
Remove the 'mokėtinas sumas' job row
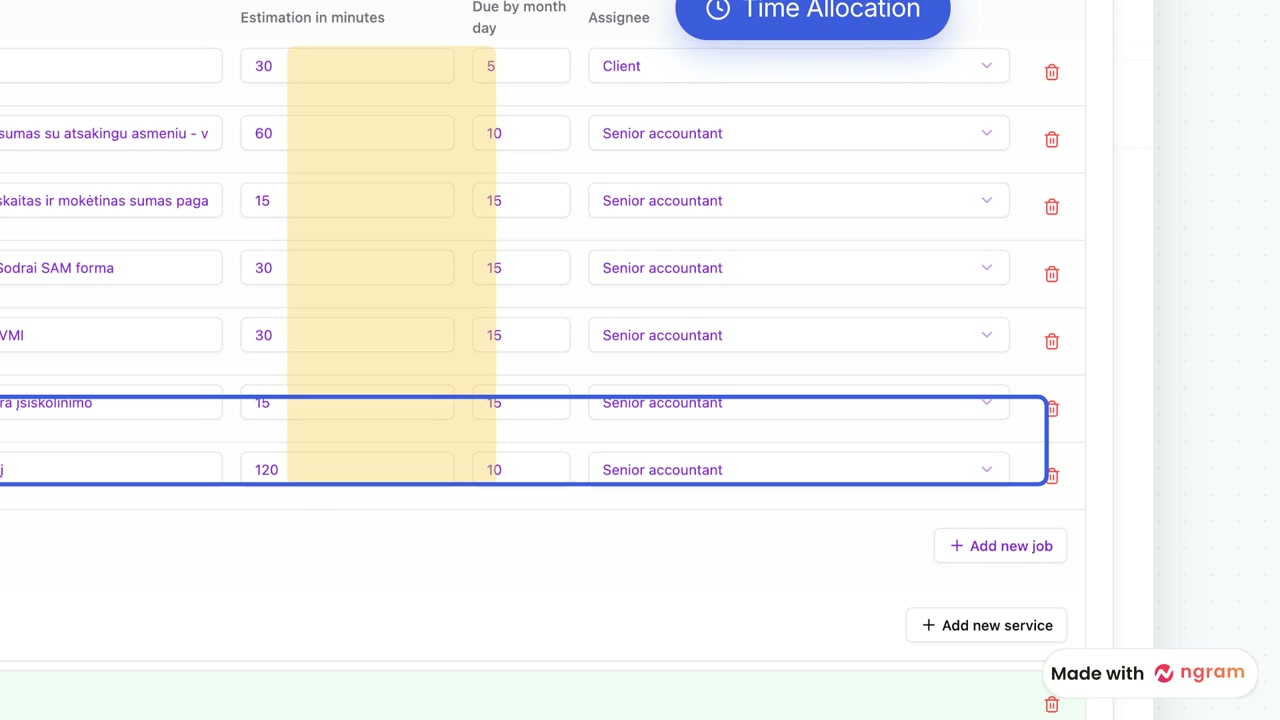coord(1052,206)
